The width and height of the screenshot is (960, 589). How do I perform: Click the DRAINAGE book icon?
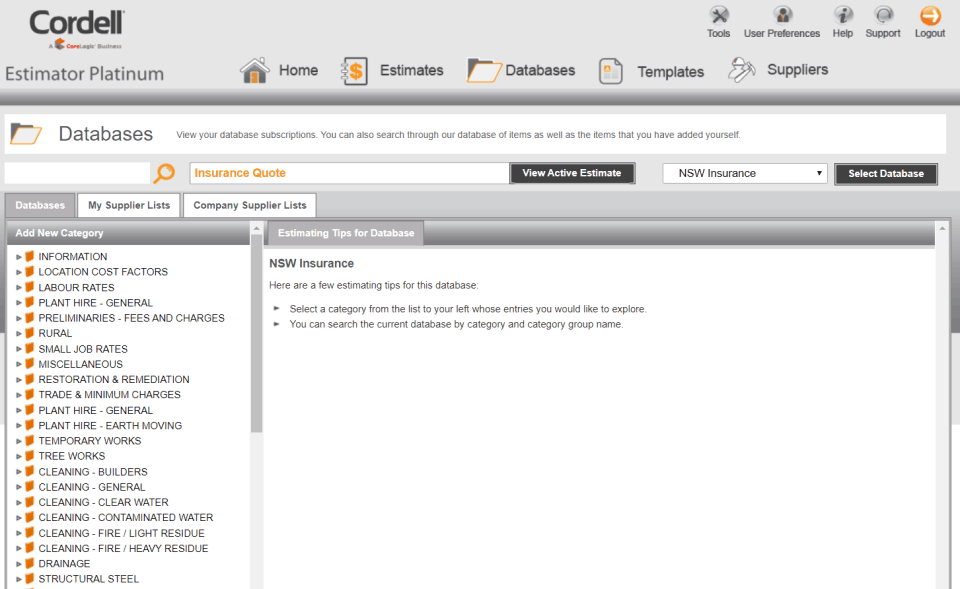pos(29,563)
